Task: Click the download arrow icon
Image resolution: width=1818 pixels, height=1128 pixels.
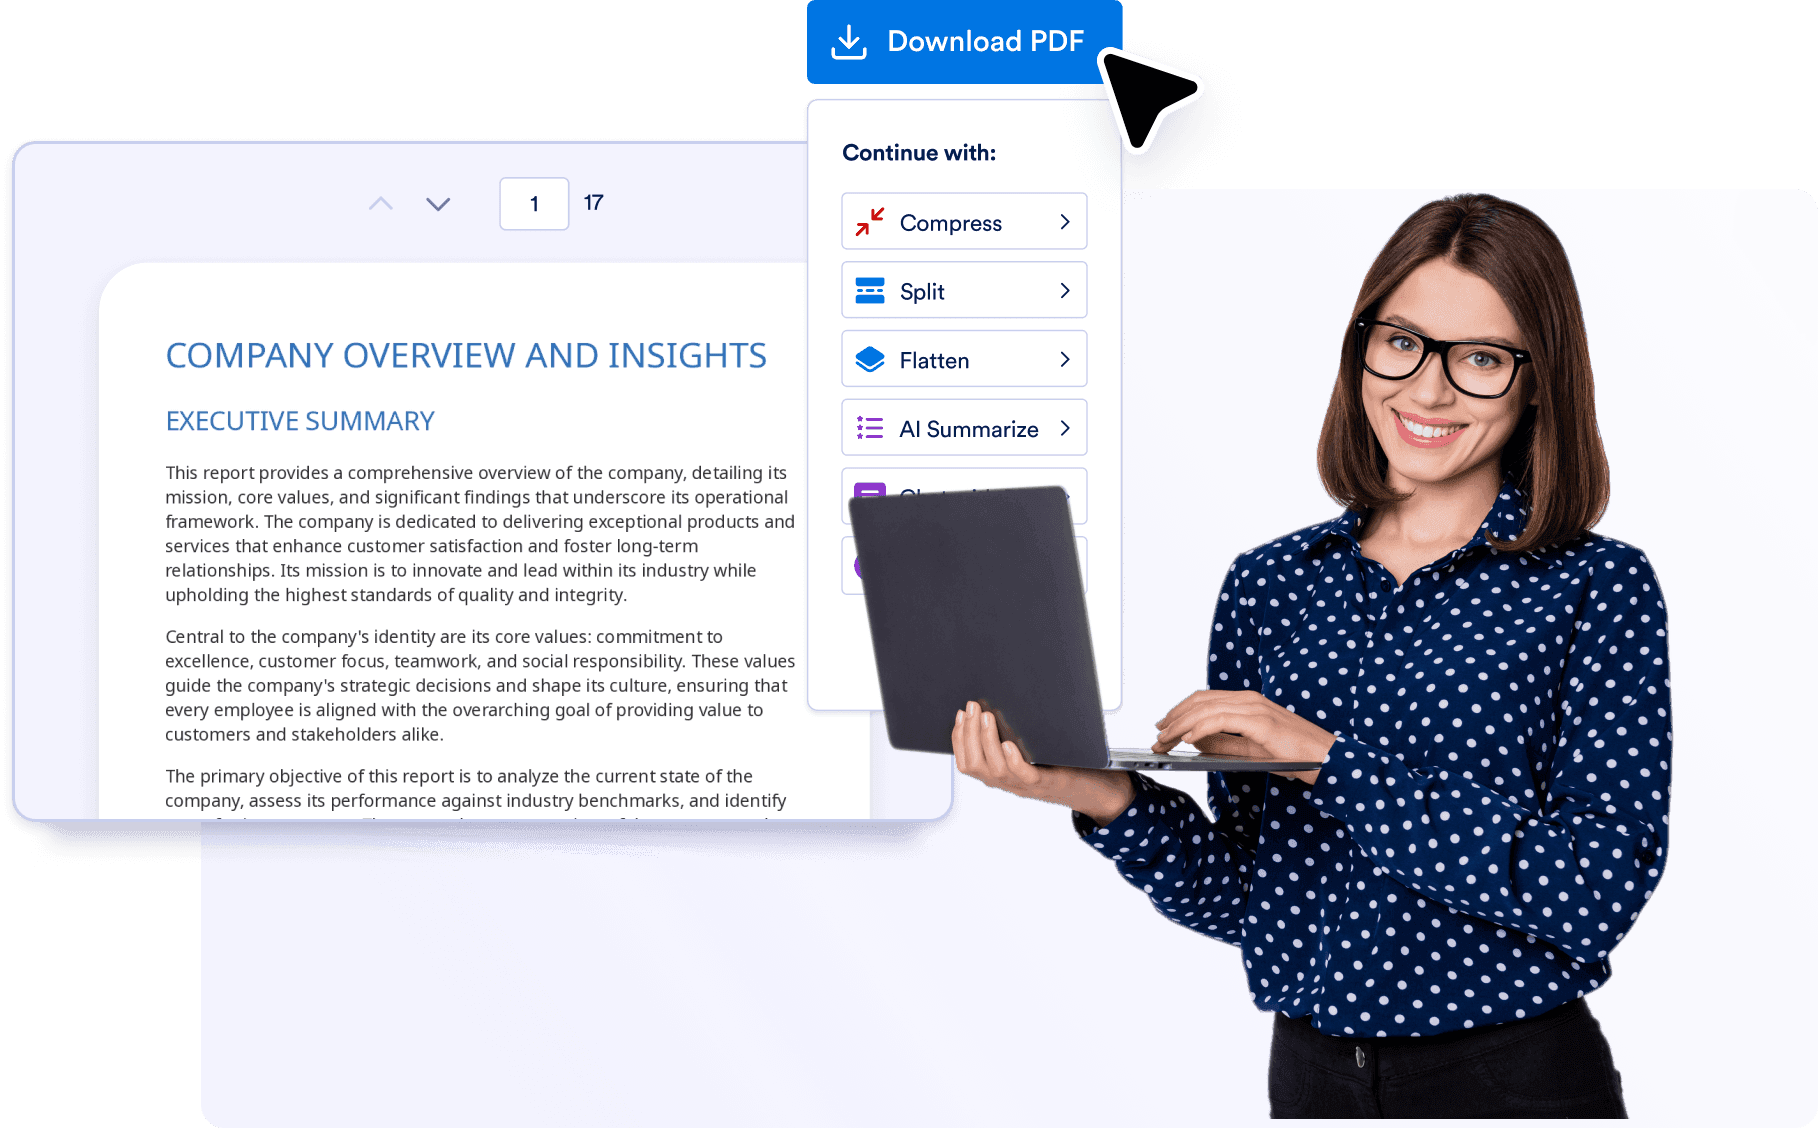Action: [x=847, y=41]
